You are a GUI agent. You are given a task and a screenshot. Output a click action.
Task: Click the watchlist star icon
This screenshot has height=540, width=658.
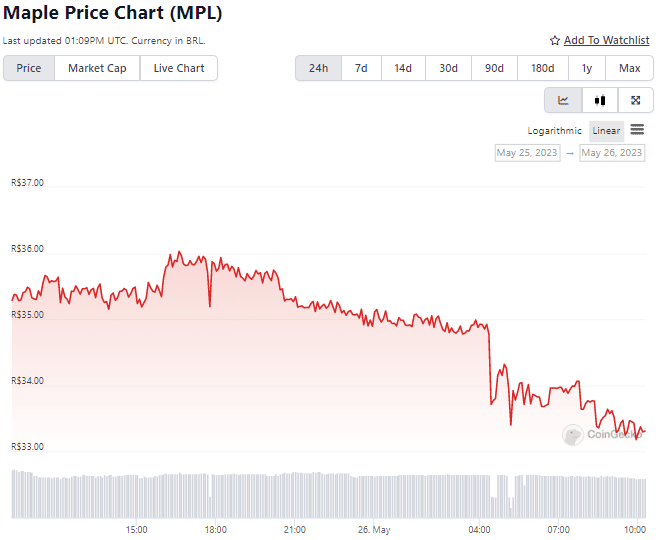tap(555, 41)
